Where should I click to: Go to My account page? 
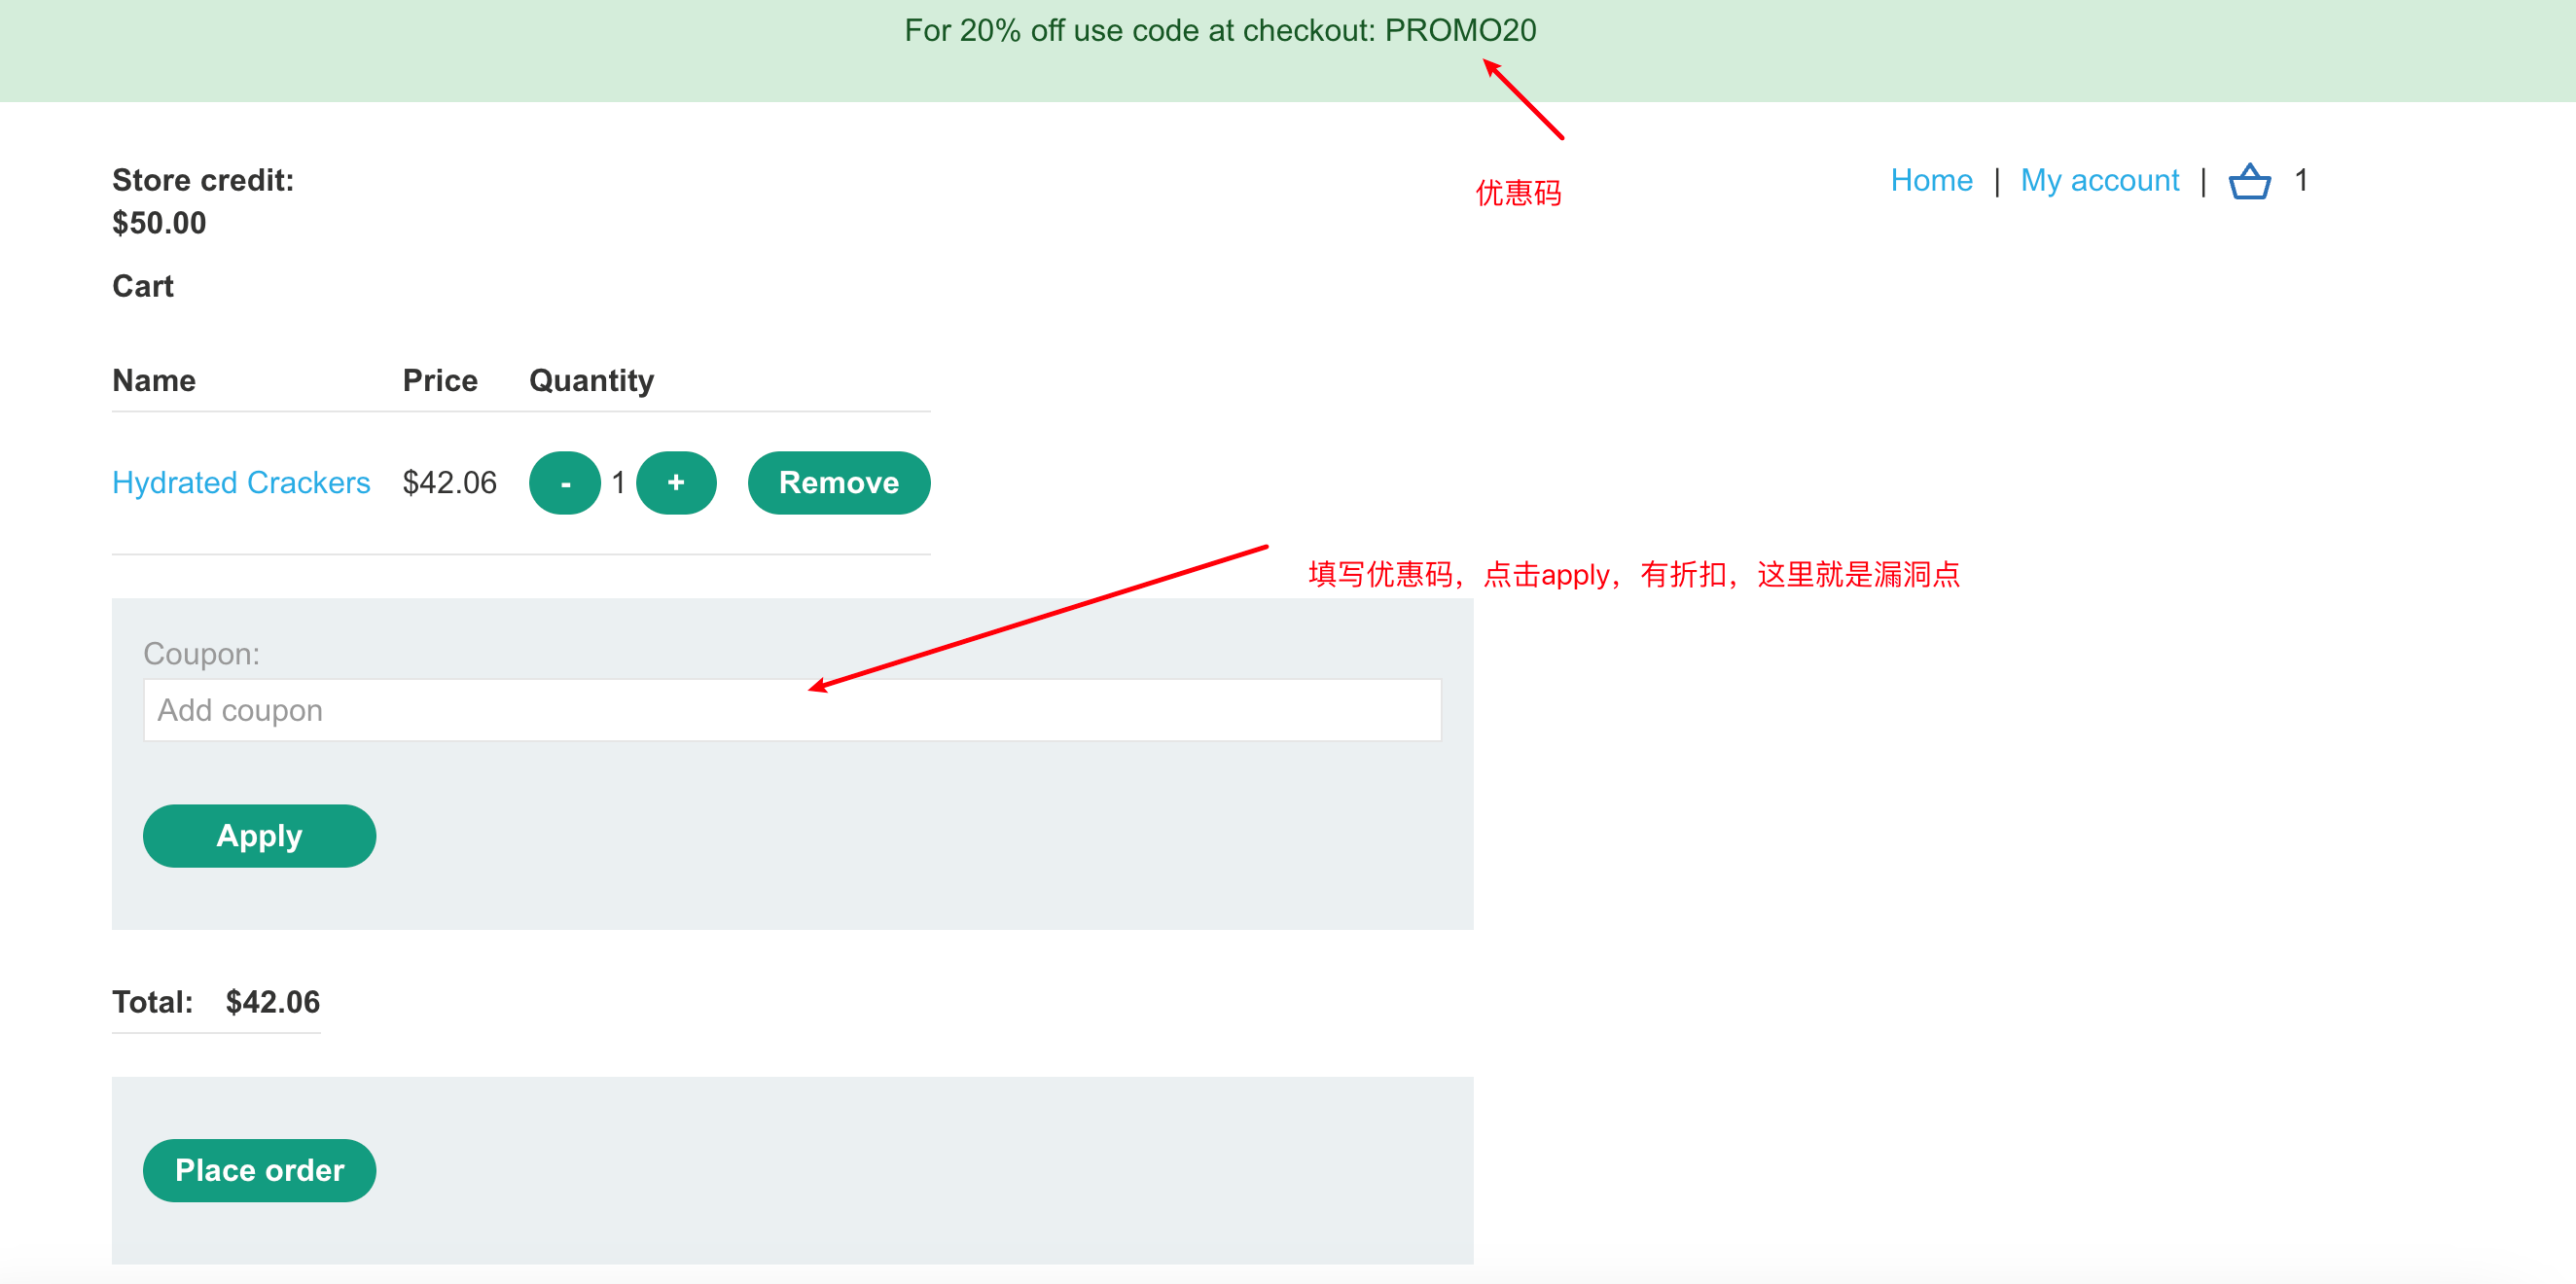[2098, 180]
